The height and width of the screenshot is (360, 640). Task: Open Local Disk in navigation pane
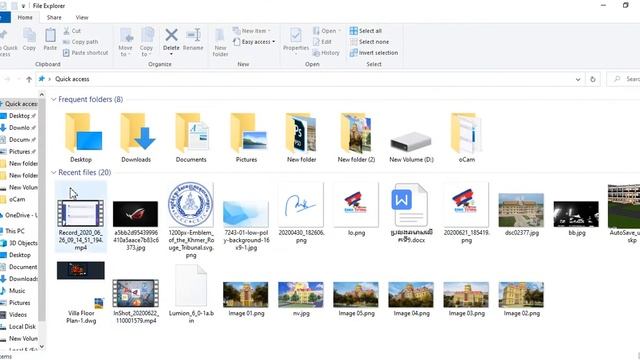coord(18,327)
